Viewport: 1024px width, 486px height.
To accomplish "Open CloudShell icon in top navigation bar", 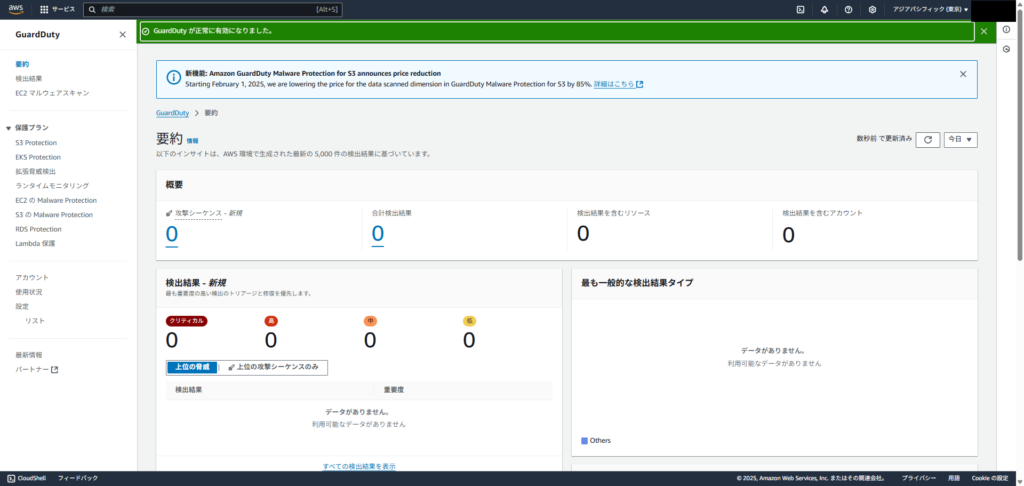I will pos(800,10).
